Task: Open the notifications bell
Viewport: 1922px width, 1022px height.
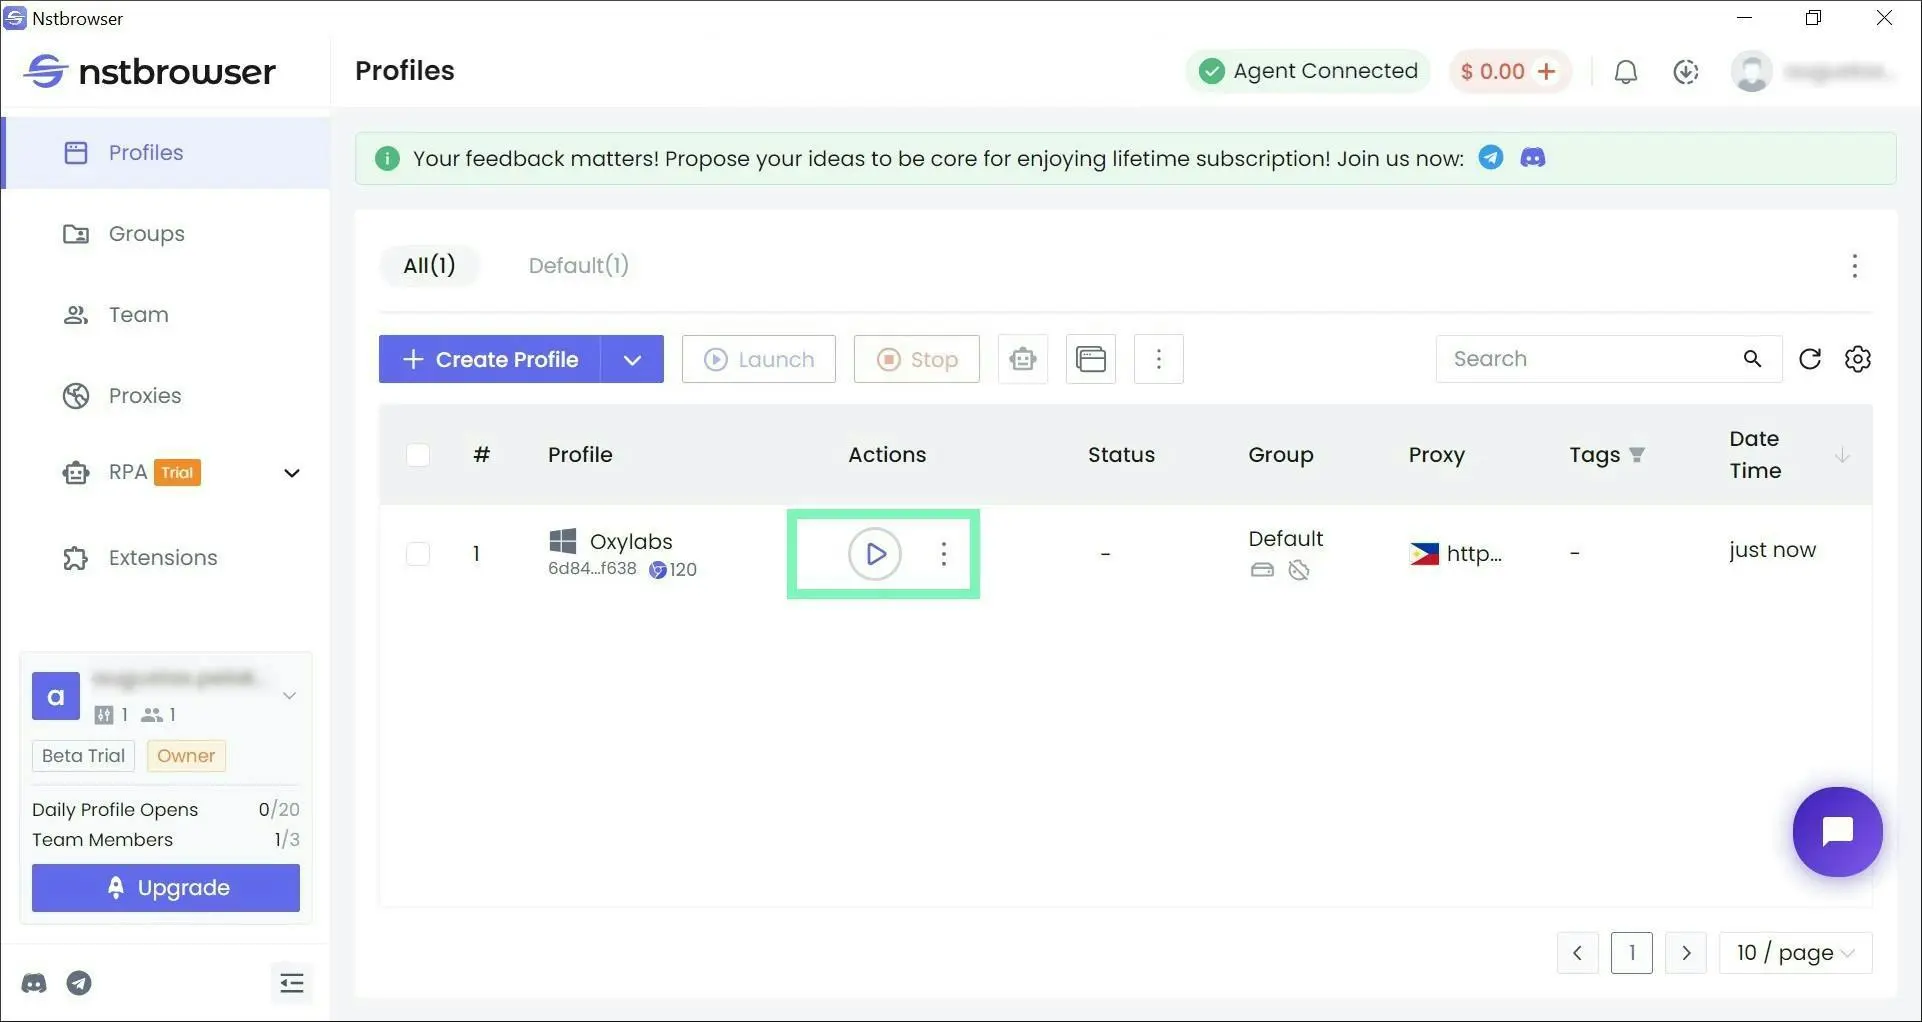Action: pyautogui.click(x=1626, y=72)
